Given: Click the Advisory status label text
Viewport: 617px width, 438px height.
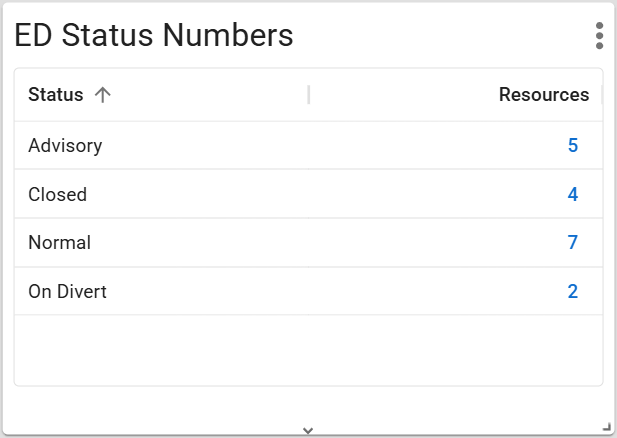Looking at the screenshot, I should pos(65,146).
